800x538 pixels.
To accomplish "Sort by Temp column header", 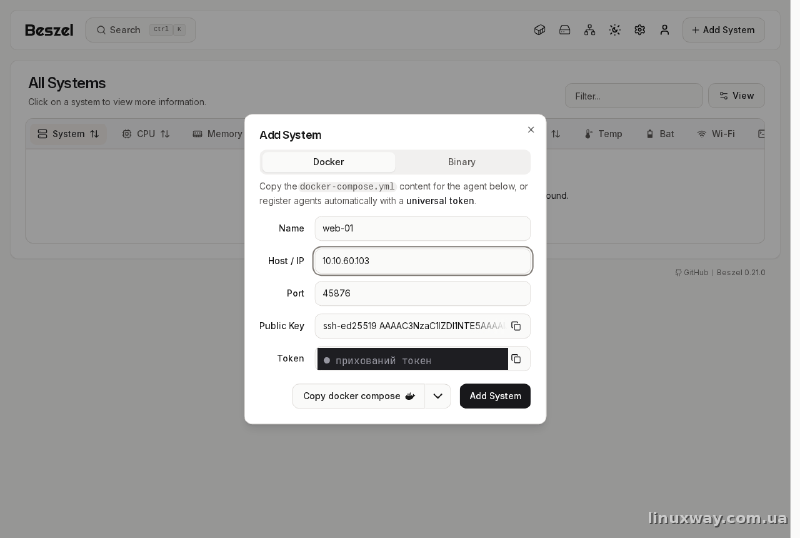I will (x=603, y=134).
